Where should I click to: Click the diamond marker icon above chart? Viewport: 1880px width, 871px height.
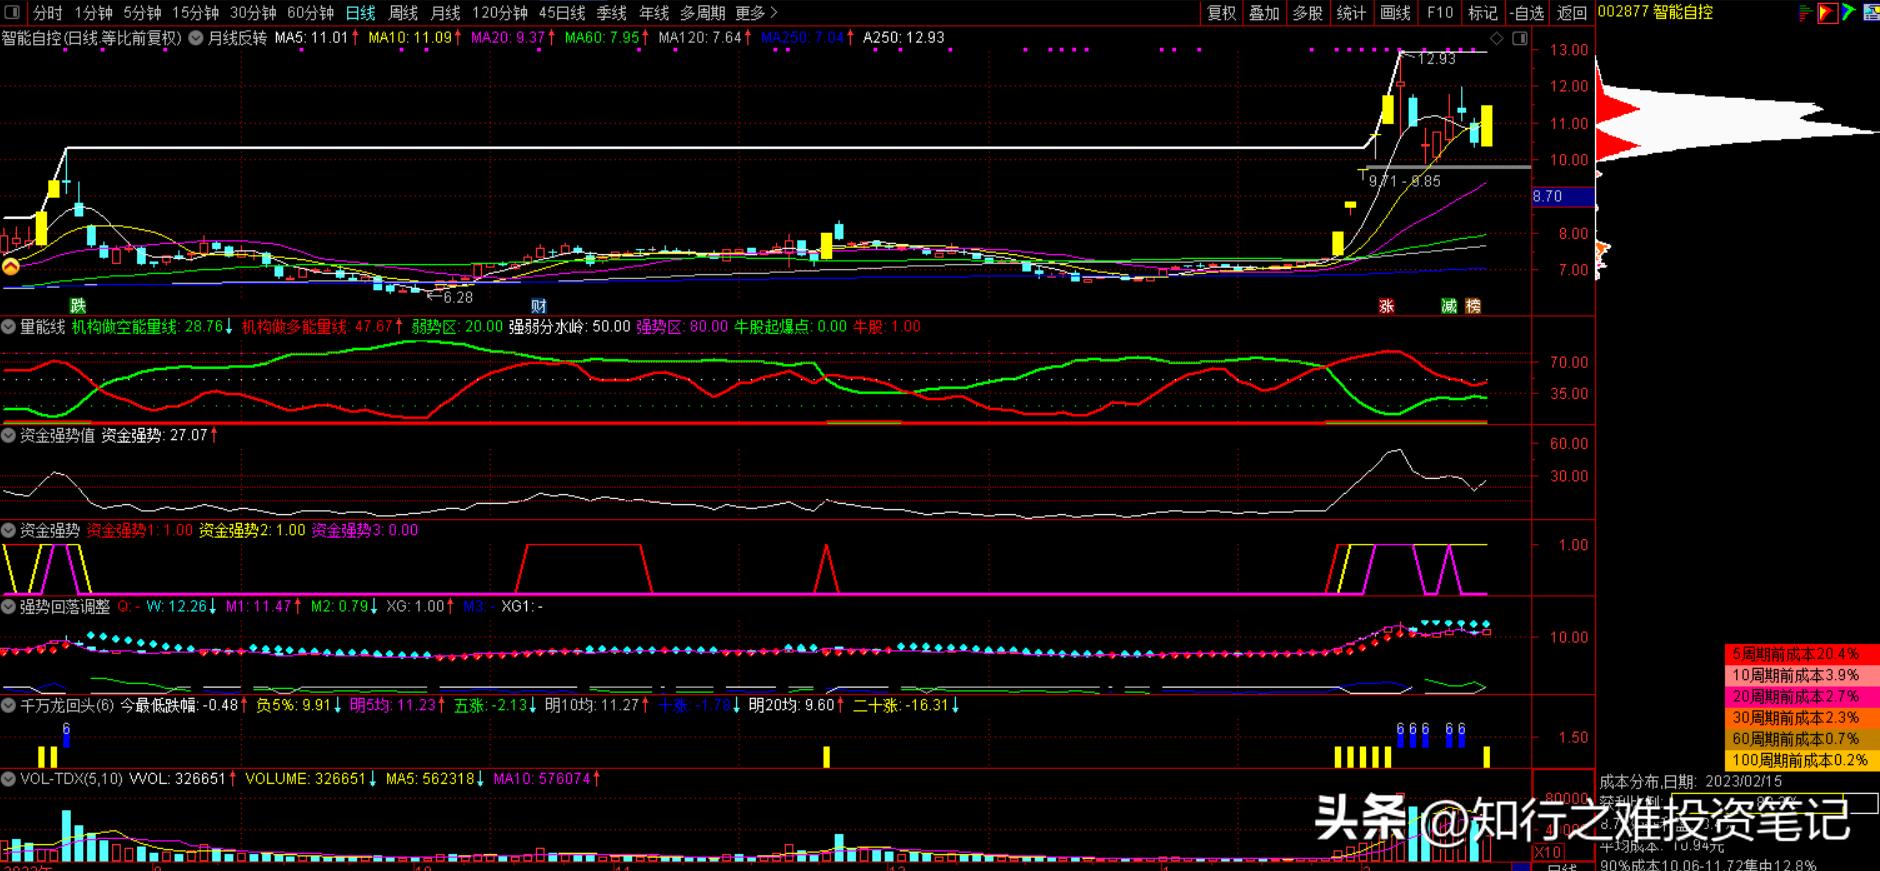[x=1497, y=39]
